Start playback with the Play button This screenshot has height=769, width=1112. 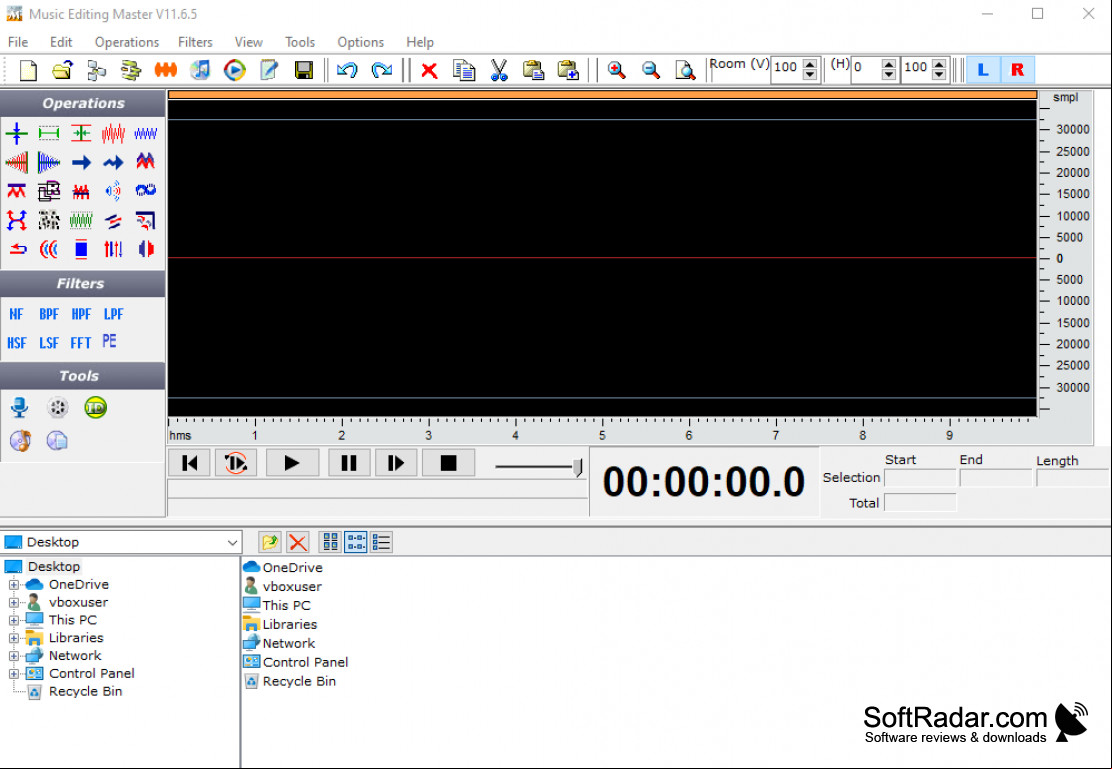[x=292, y=463]
